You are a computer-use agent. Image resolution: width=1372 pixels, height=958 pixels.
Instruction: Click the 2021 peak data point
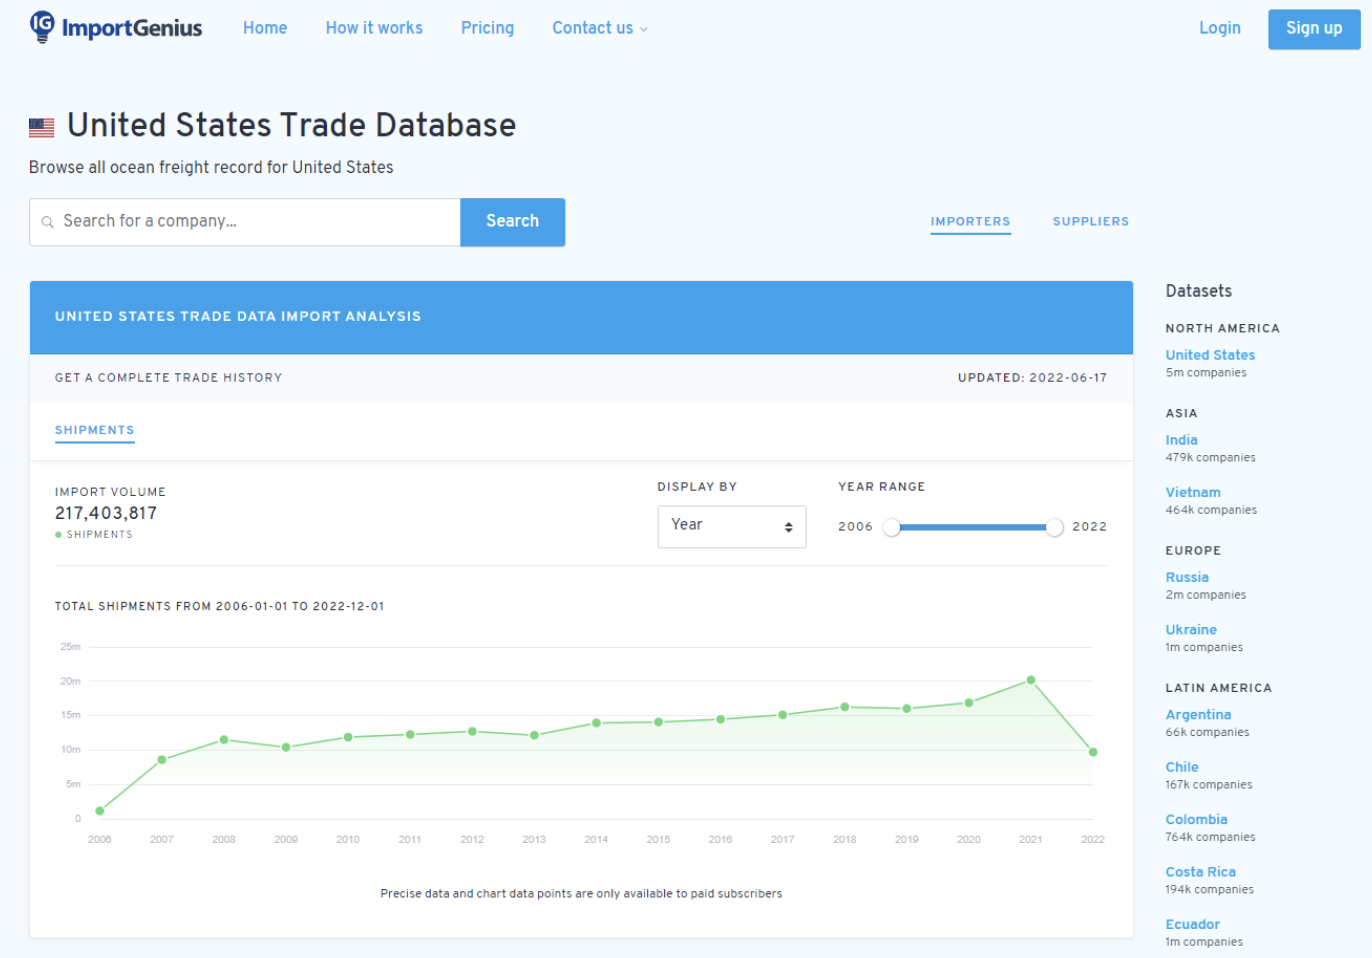point(1031,680)
